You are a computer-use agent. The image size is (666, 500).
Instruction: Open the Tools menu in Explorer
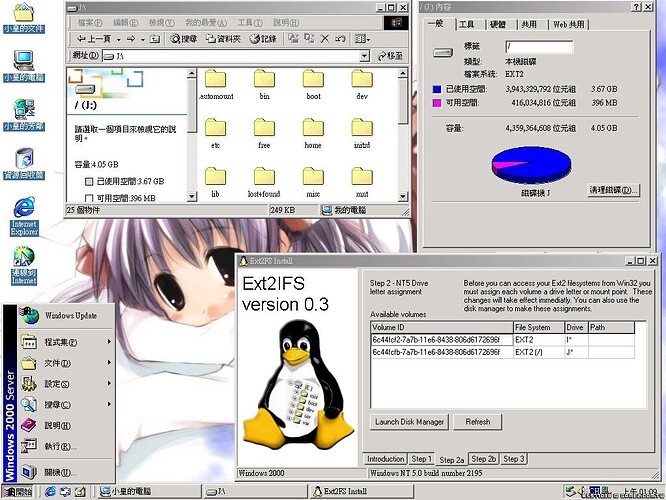[x=250, y=23]
